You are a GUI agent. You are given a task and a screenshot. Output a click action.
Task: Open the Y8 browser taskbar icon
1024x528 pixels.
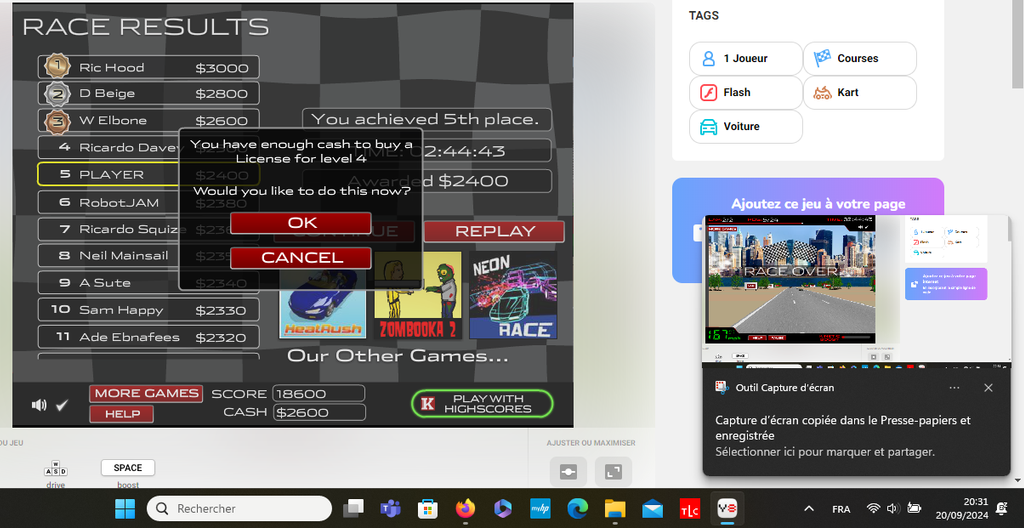tap(727, 508)
